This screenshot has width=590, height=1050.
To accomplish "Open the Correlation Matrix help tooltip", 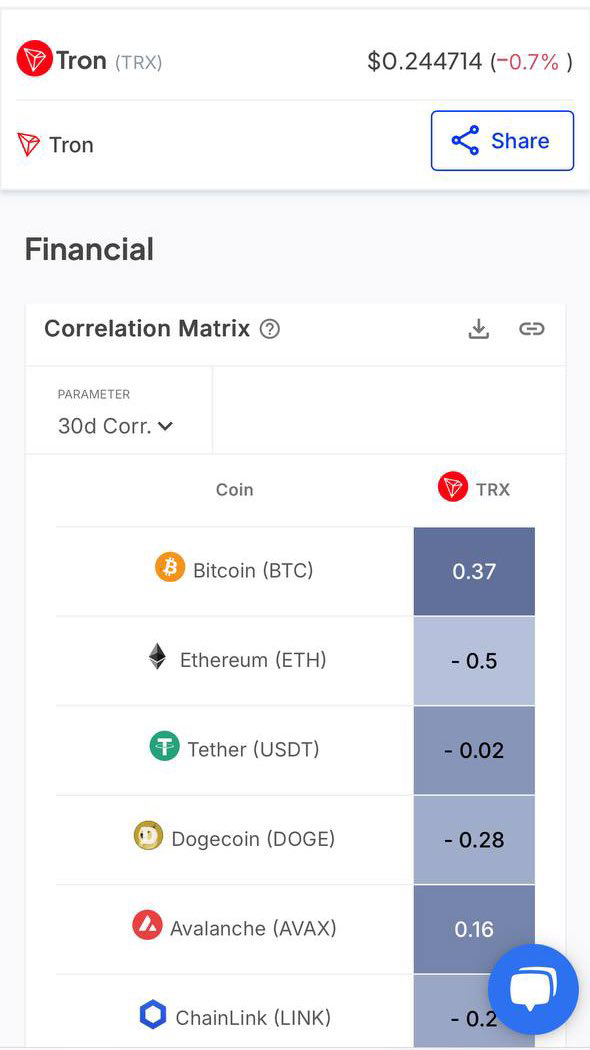I will 270,329.
